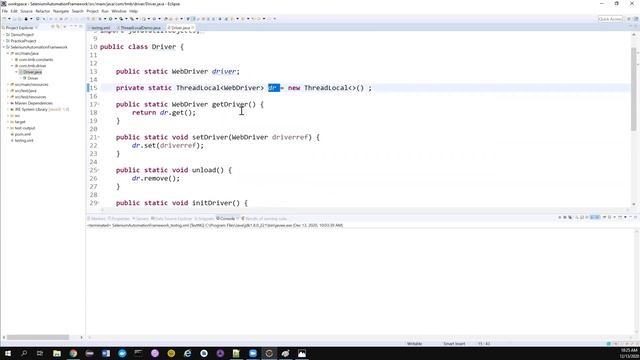
Task: Fold the unload method at line 25
Action: pos(98,170)
